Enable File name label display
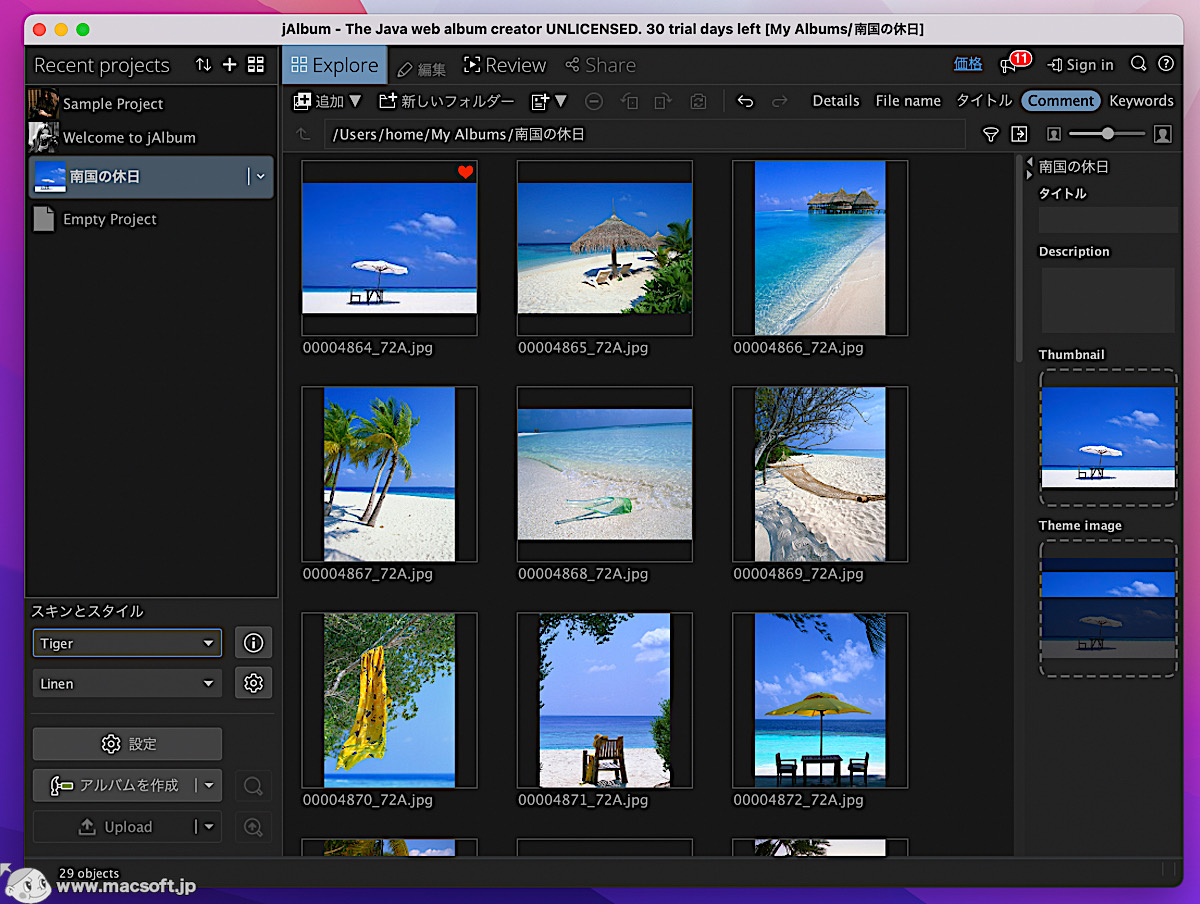Screen dimensions: 1200x904 coord(907,100)
